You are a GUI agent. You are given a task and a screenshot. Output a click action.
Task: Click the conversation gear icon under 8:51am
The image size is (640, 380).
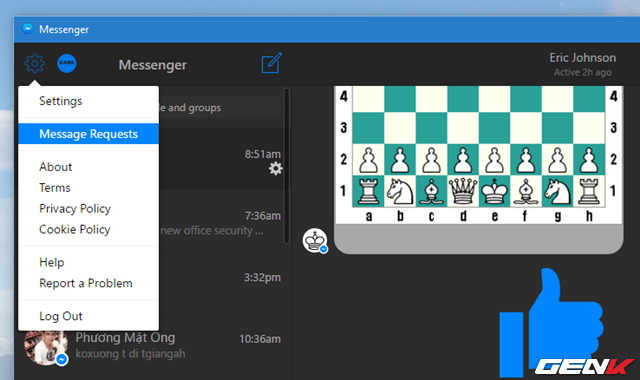tap(276, 168)
